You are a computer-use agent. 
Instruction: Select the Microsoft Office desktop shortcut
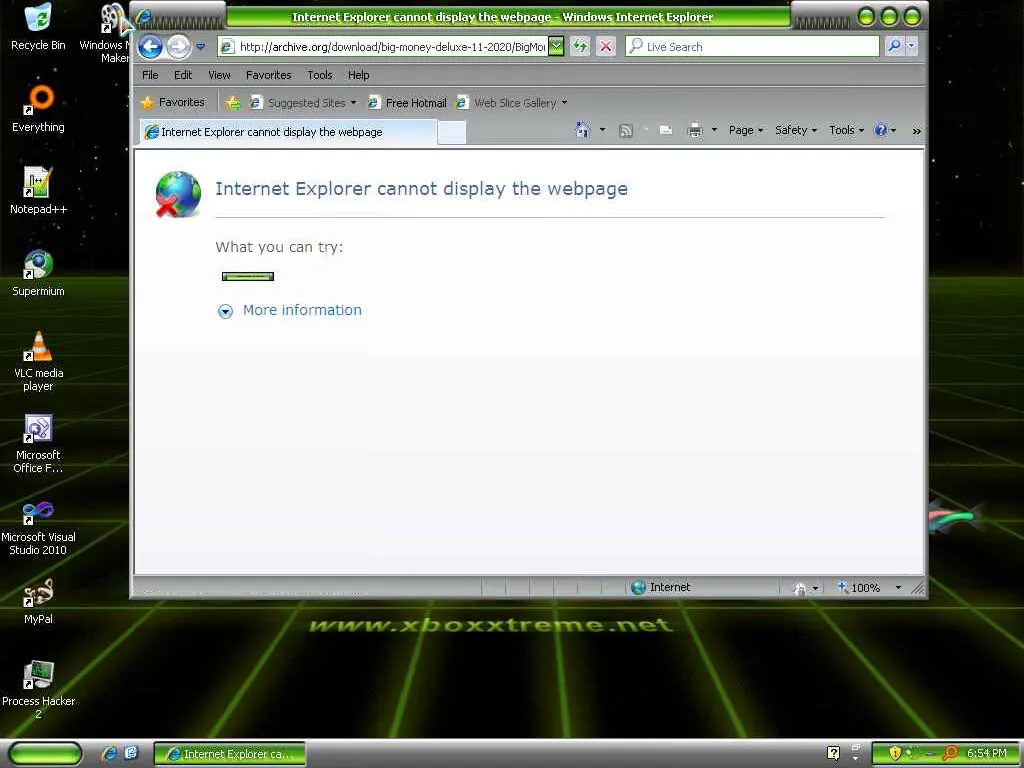[38, 443]
